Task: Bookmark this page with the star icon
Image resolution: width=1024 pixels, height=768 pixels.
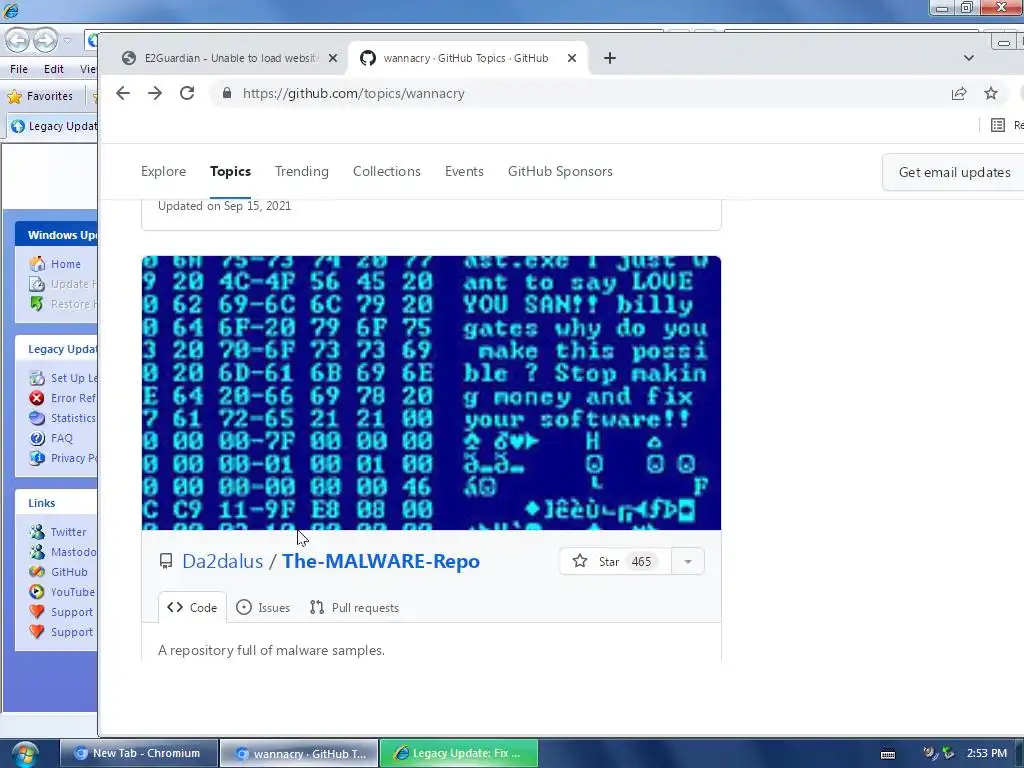Action: coord(991,93)
